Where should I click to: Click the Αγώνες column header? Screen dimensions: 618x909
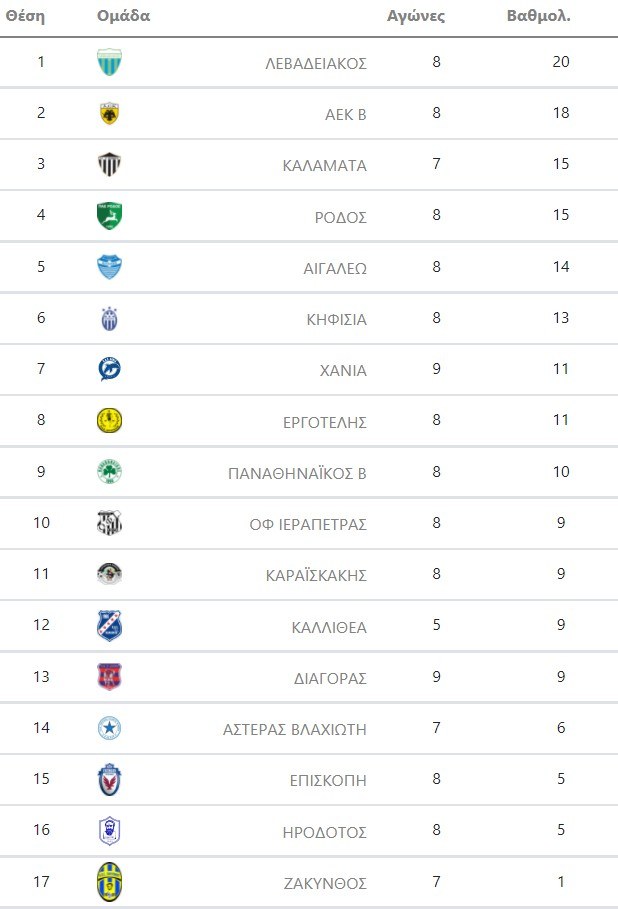(x=416, y=17)
